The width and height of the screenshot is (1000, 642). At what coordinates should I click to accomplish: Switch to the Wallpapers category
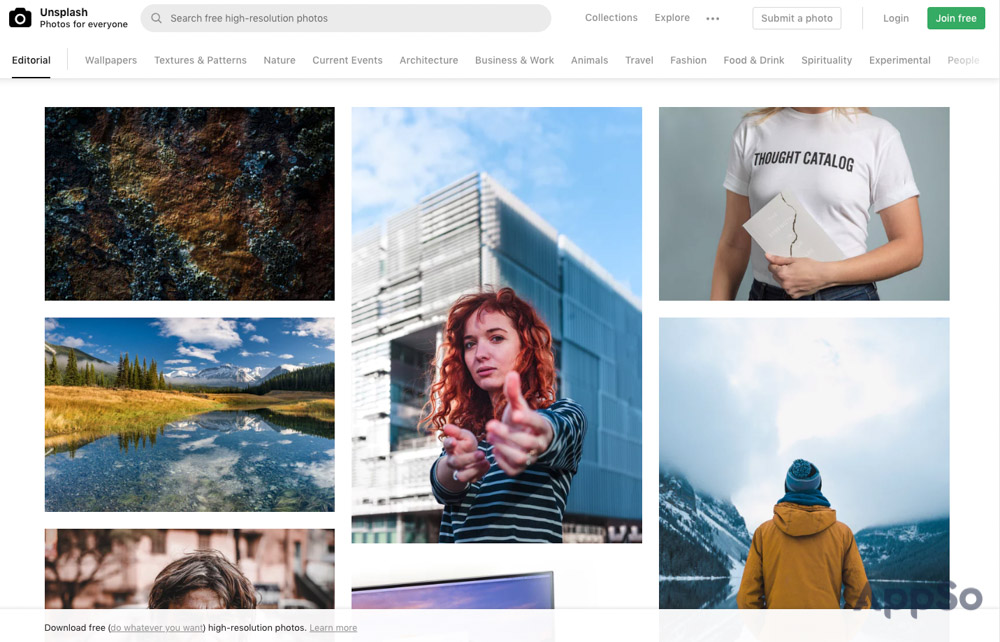(111, 60)
